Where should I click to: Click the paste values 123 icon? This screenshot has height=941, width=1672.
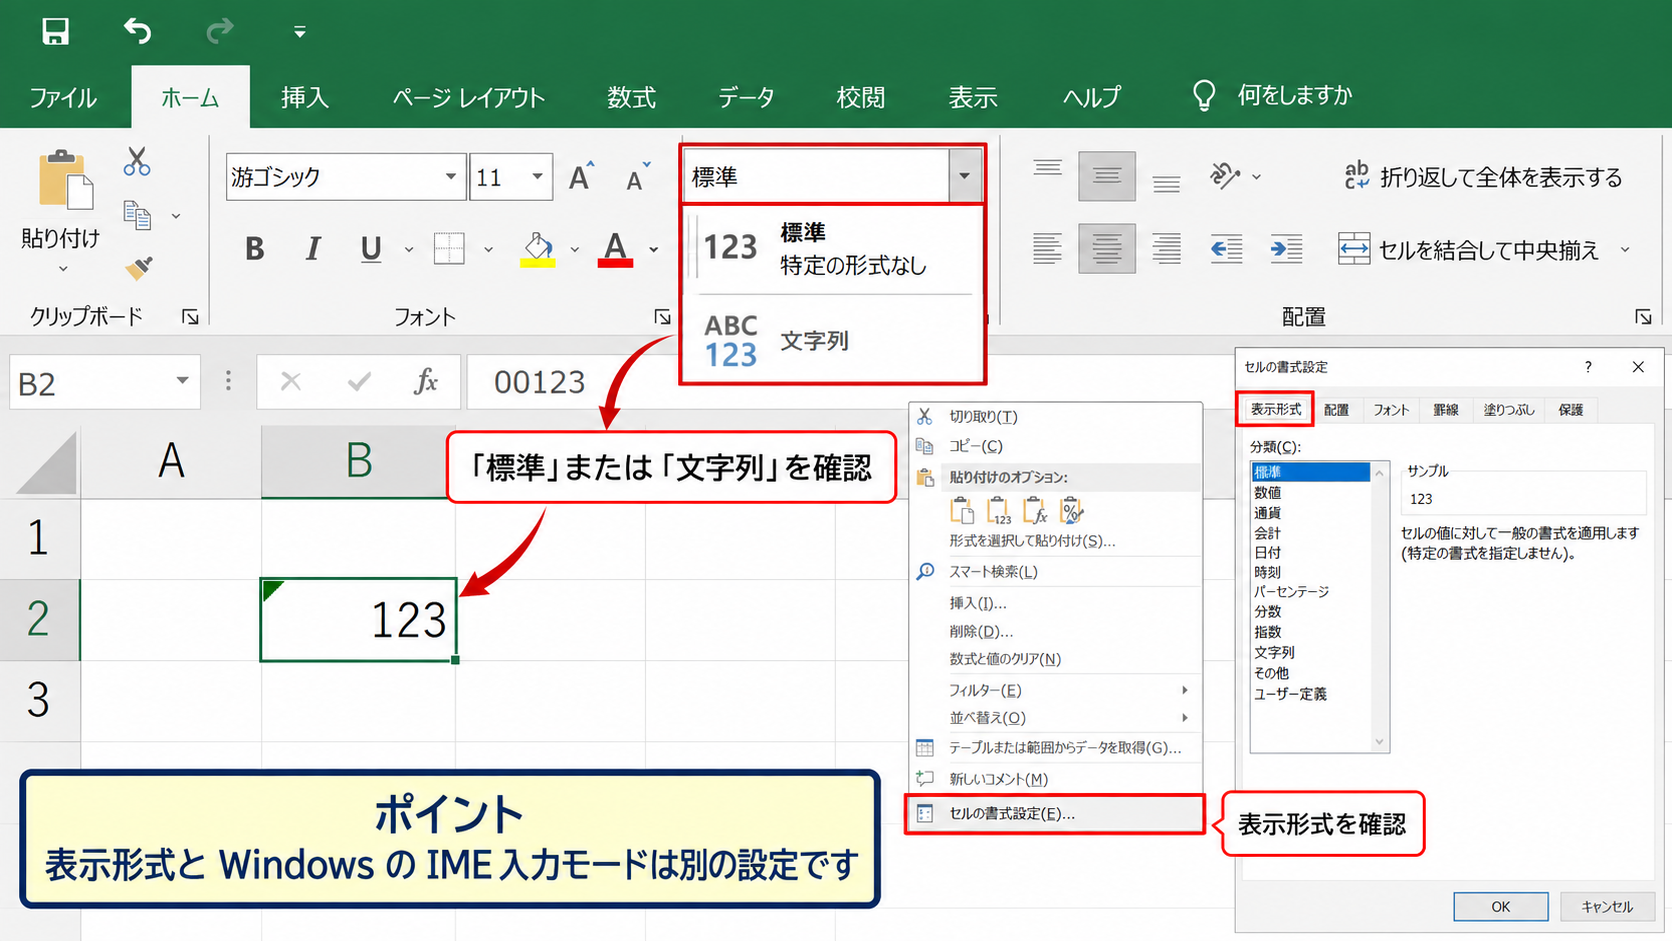click(x=999, y=511)
